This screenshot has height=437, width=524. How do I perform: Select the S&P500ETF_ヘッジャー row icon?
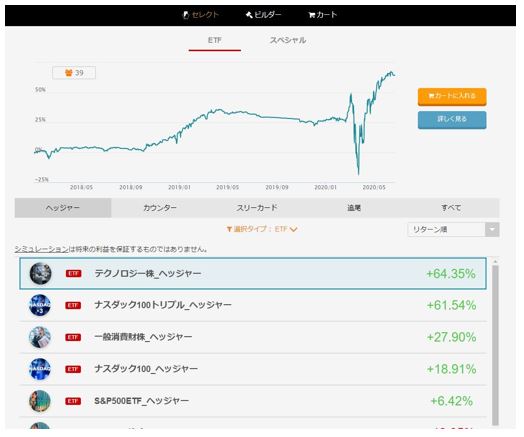(40, 401)
